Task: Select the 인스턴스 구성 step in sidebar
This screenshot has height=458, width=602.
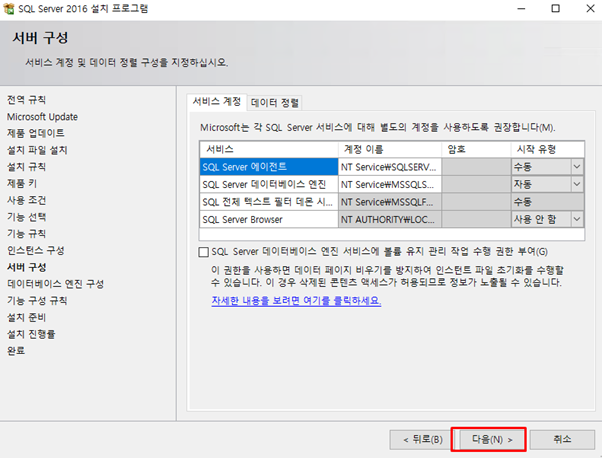Action: click(36, 251)
